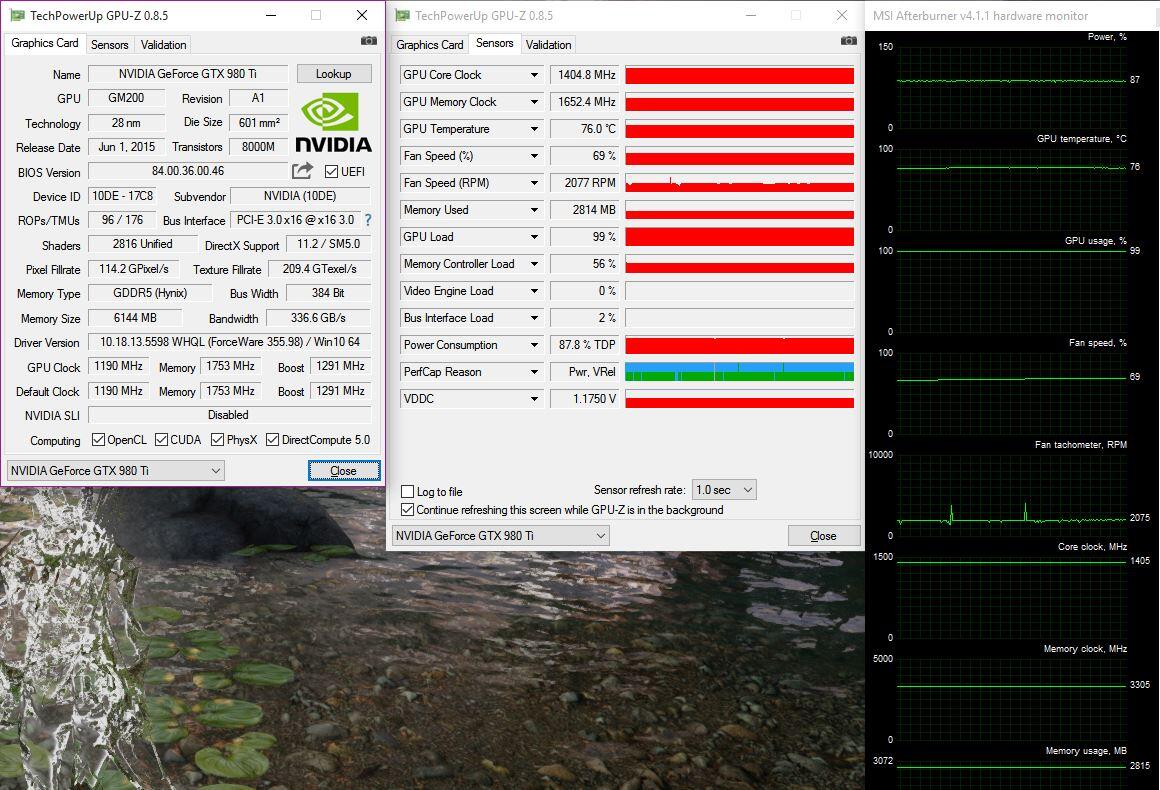Click the Bus Interface question mark icon
1160x790 pixels.
pos(368,220)
